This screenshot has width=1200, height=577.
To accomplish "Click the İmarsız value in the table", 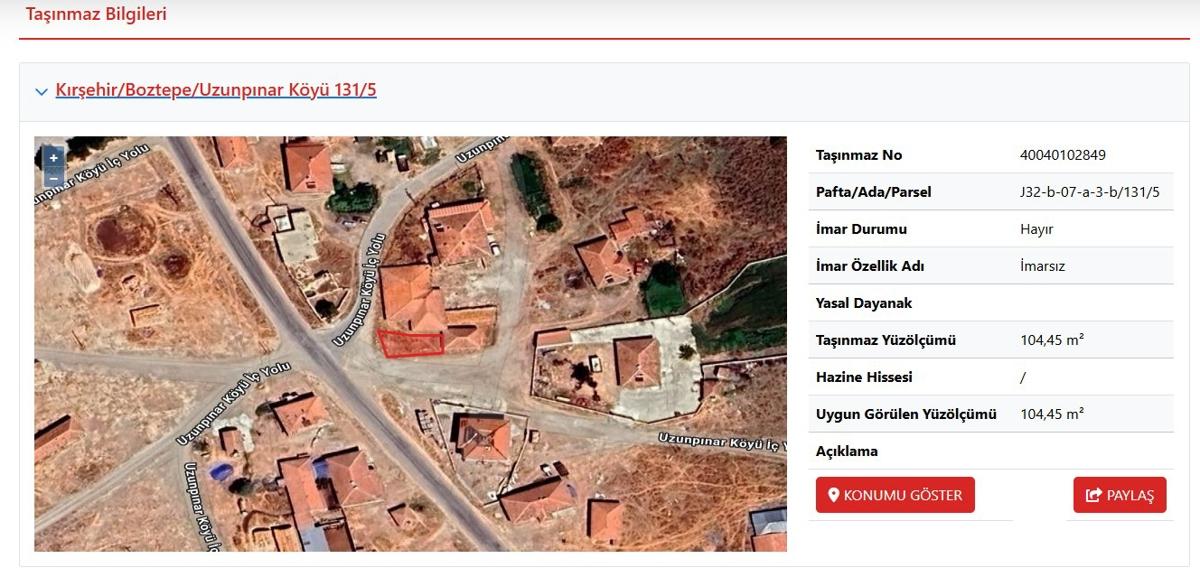I will [x=1041, y=266].
